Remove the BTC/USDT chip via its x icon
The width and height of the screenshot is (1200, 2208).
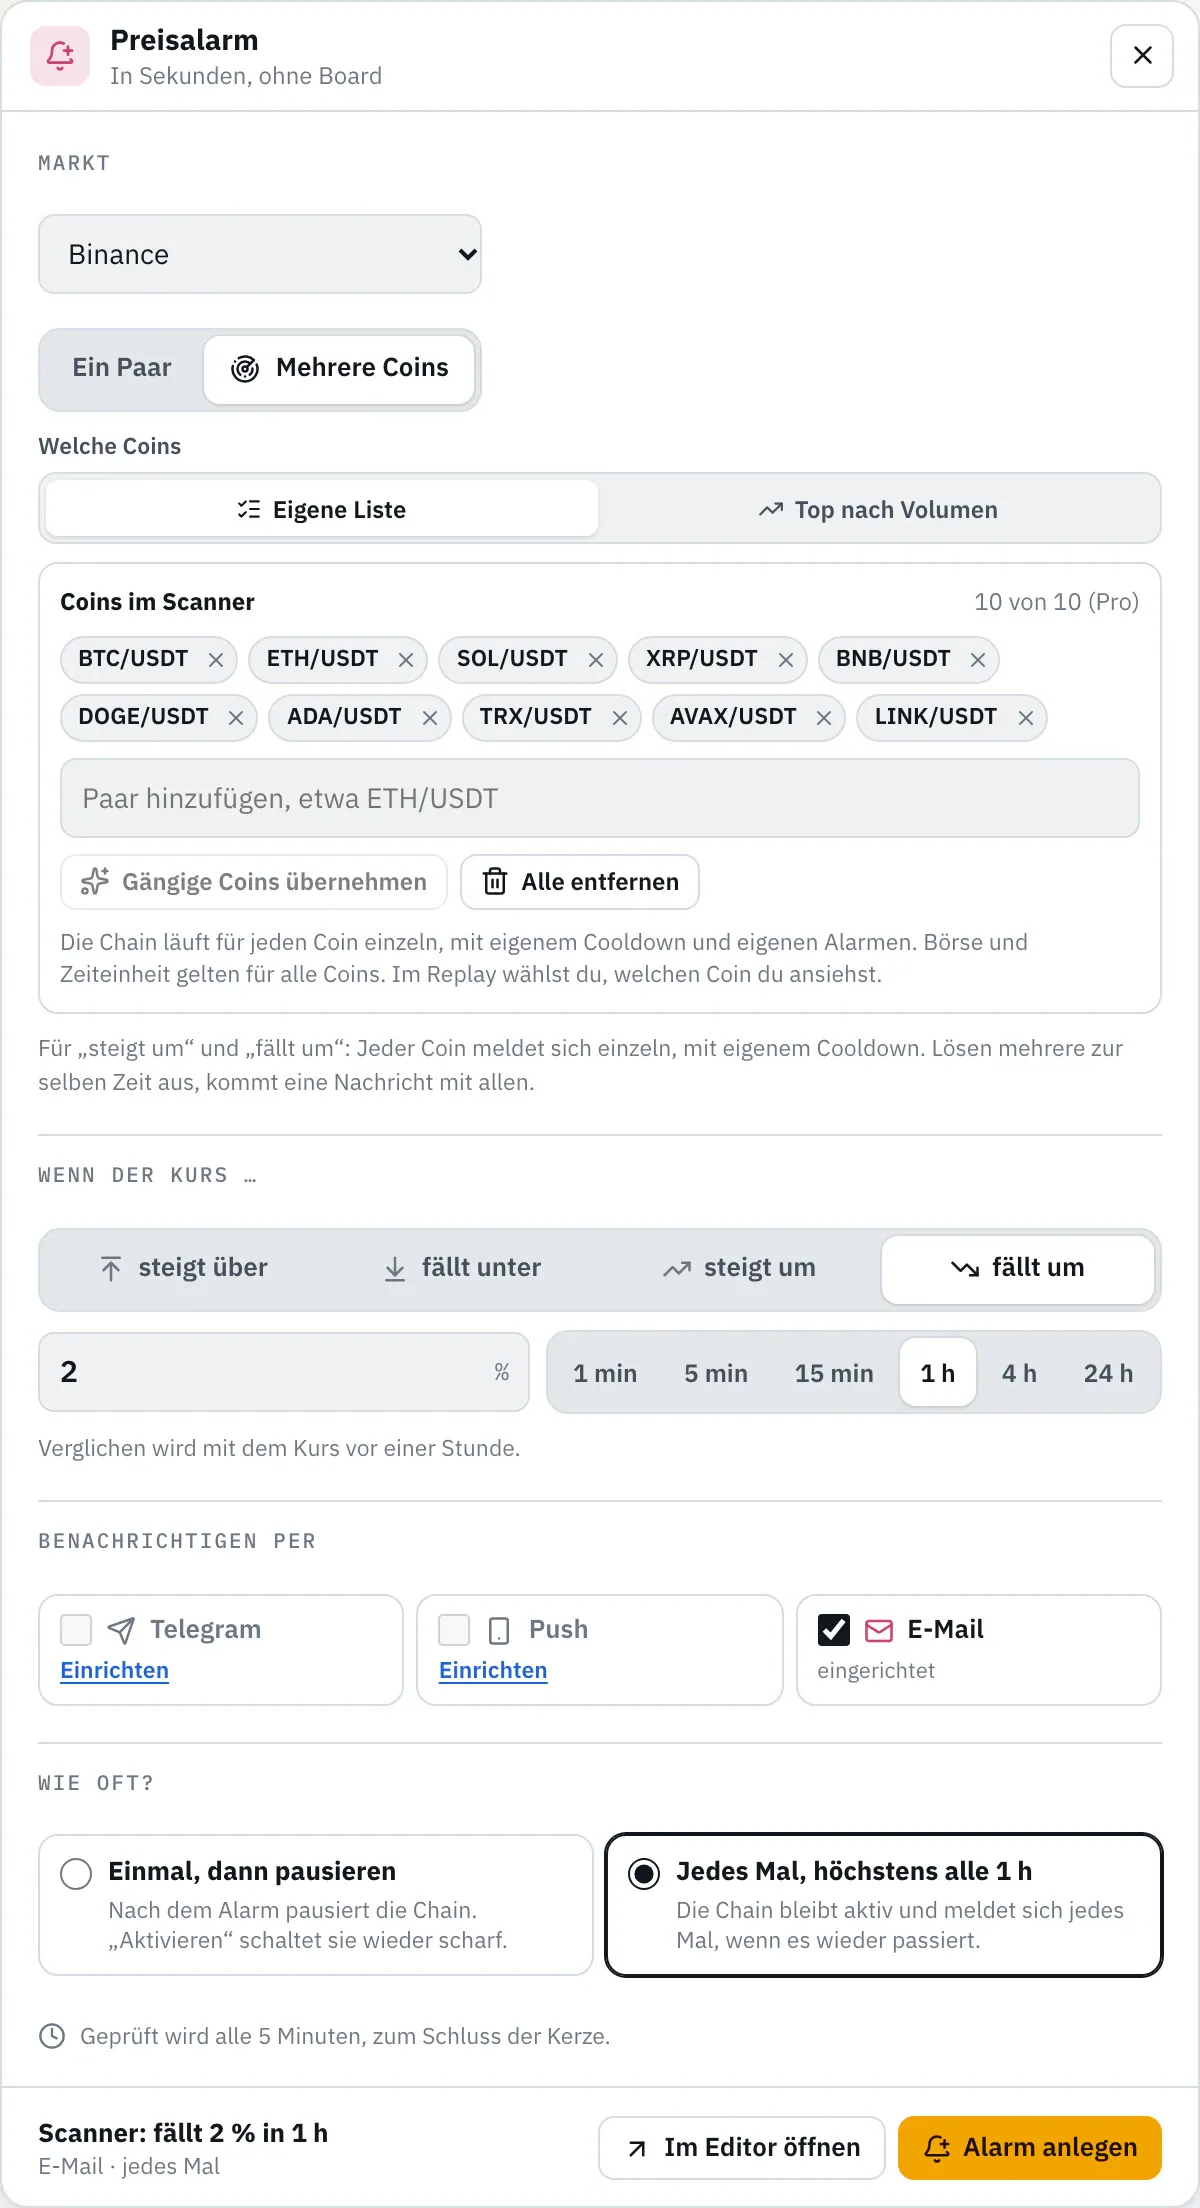(x=215, y=660)
